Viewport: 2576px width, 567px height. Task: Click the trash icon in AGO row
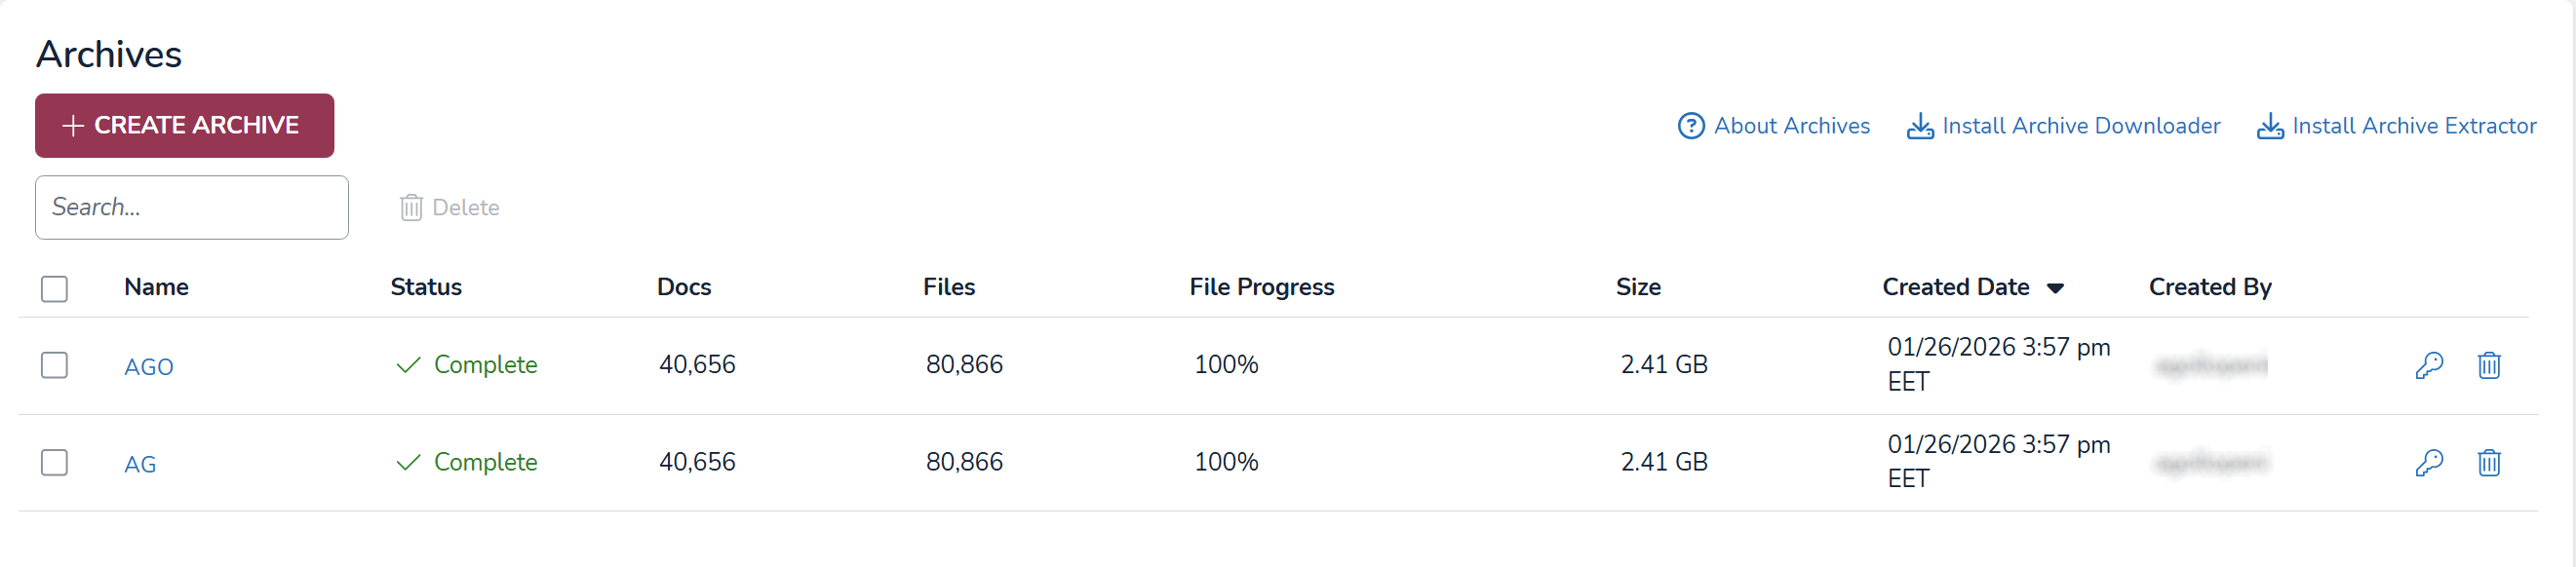(2488, 365)
